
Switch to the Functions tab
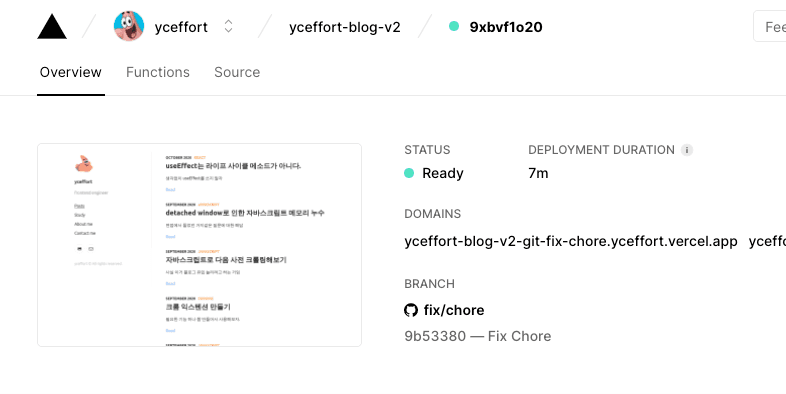point(157,72)
